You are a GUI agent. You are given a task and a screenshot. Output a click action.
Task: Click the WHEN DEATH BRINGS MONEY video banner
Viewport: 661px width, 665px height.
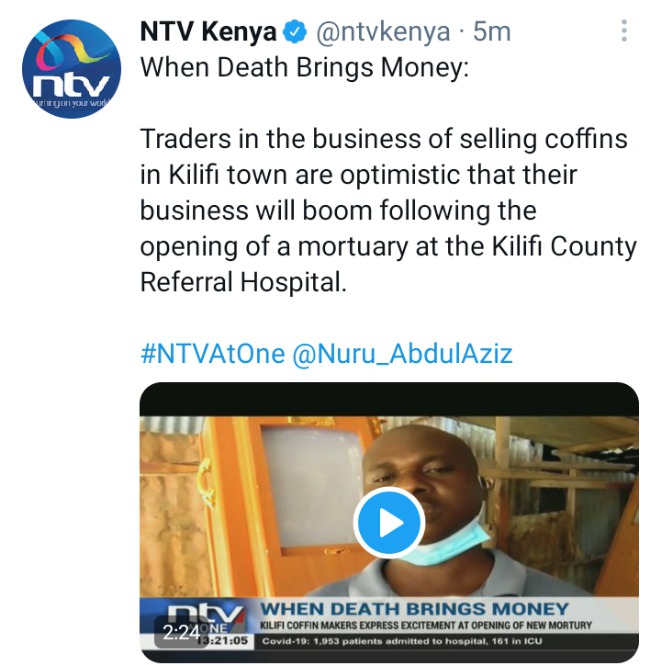(414, 609)
